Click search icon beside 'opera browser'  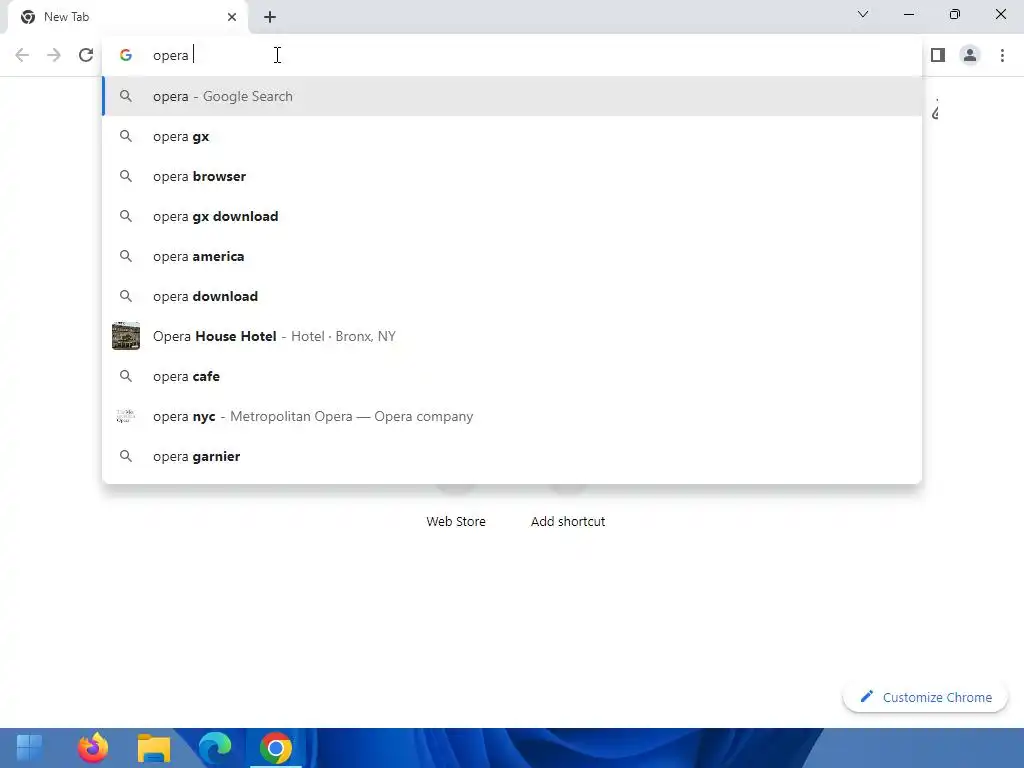point(126,176)
